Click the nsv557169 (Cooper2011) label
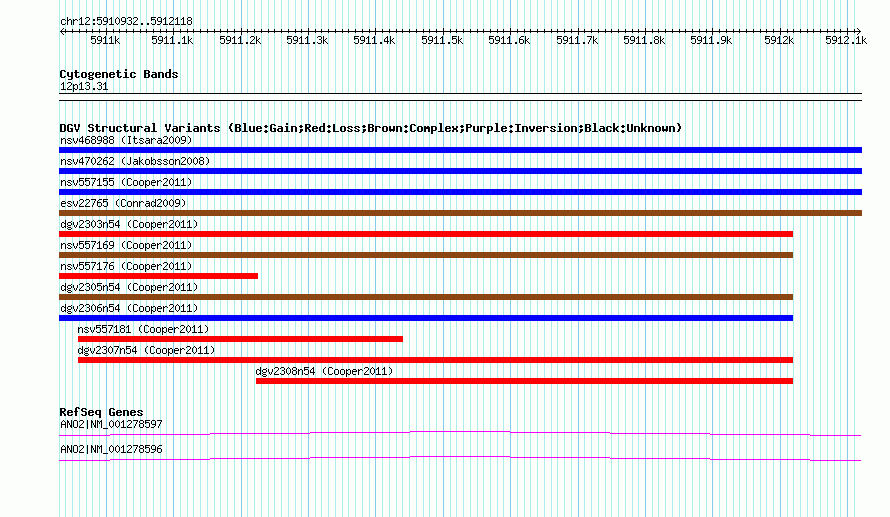 pyautogui.click(x=126, y=245)
